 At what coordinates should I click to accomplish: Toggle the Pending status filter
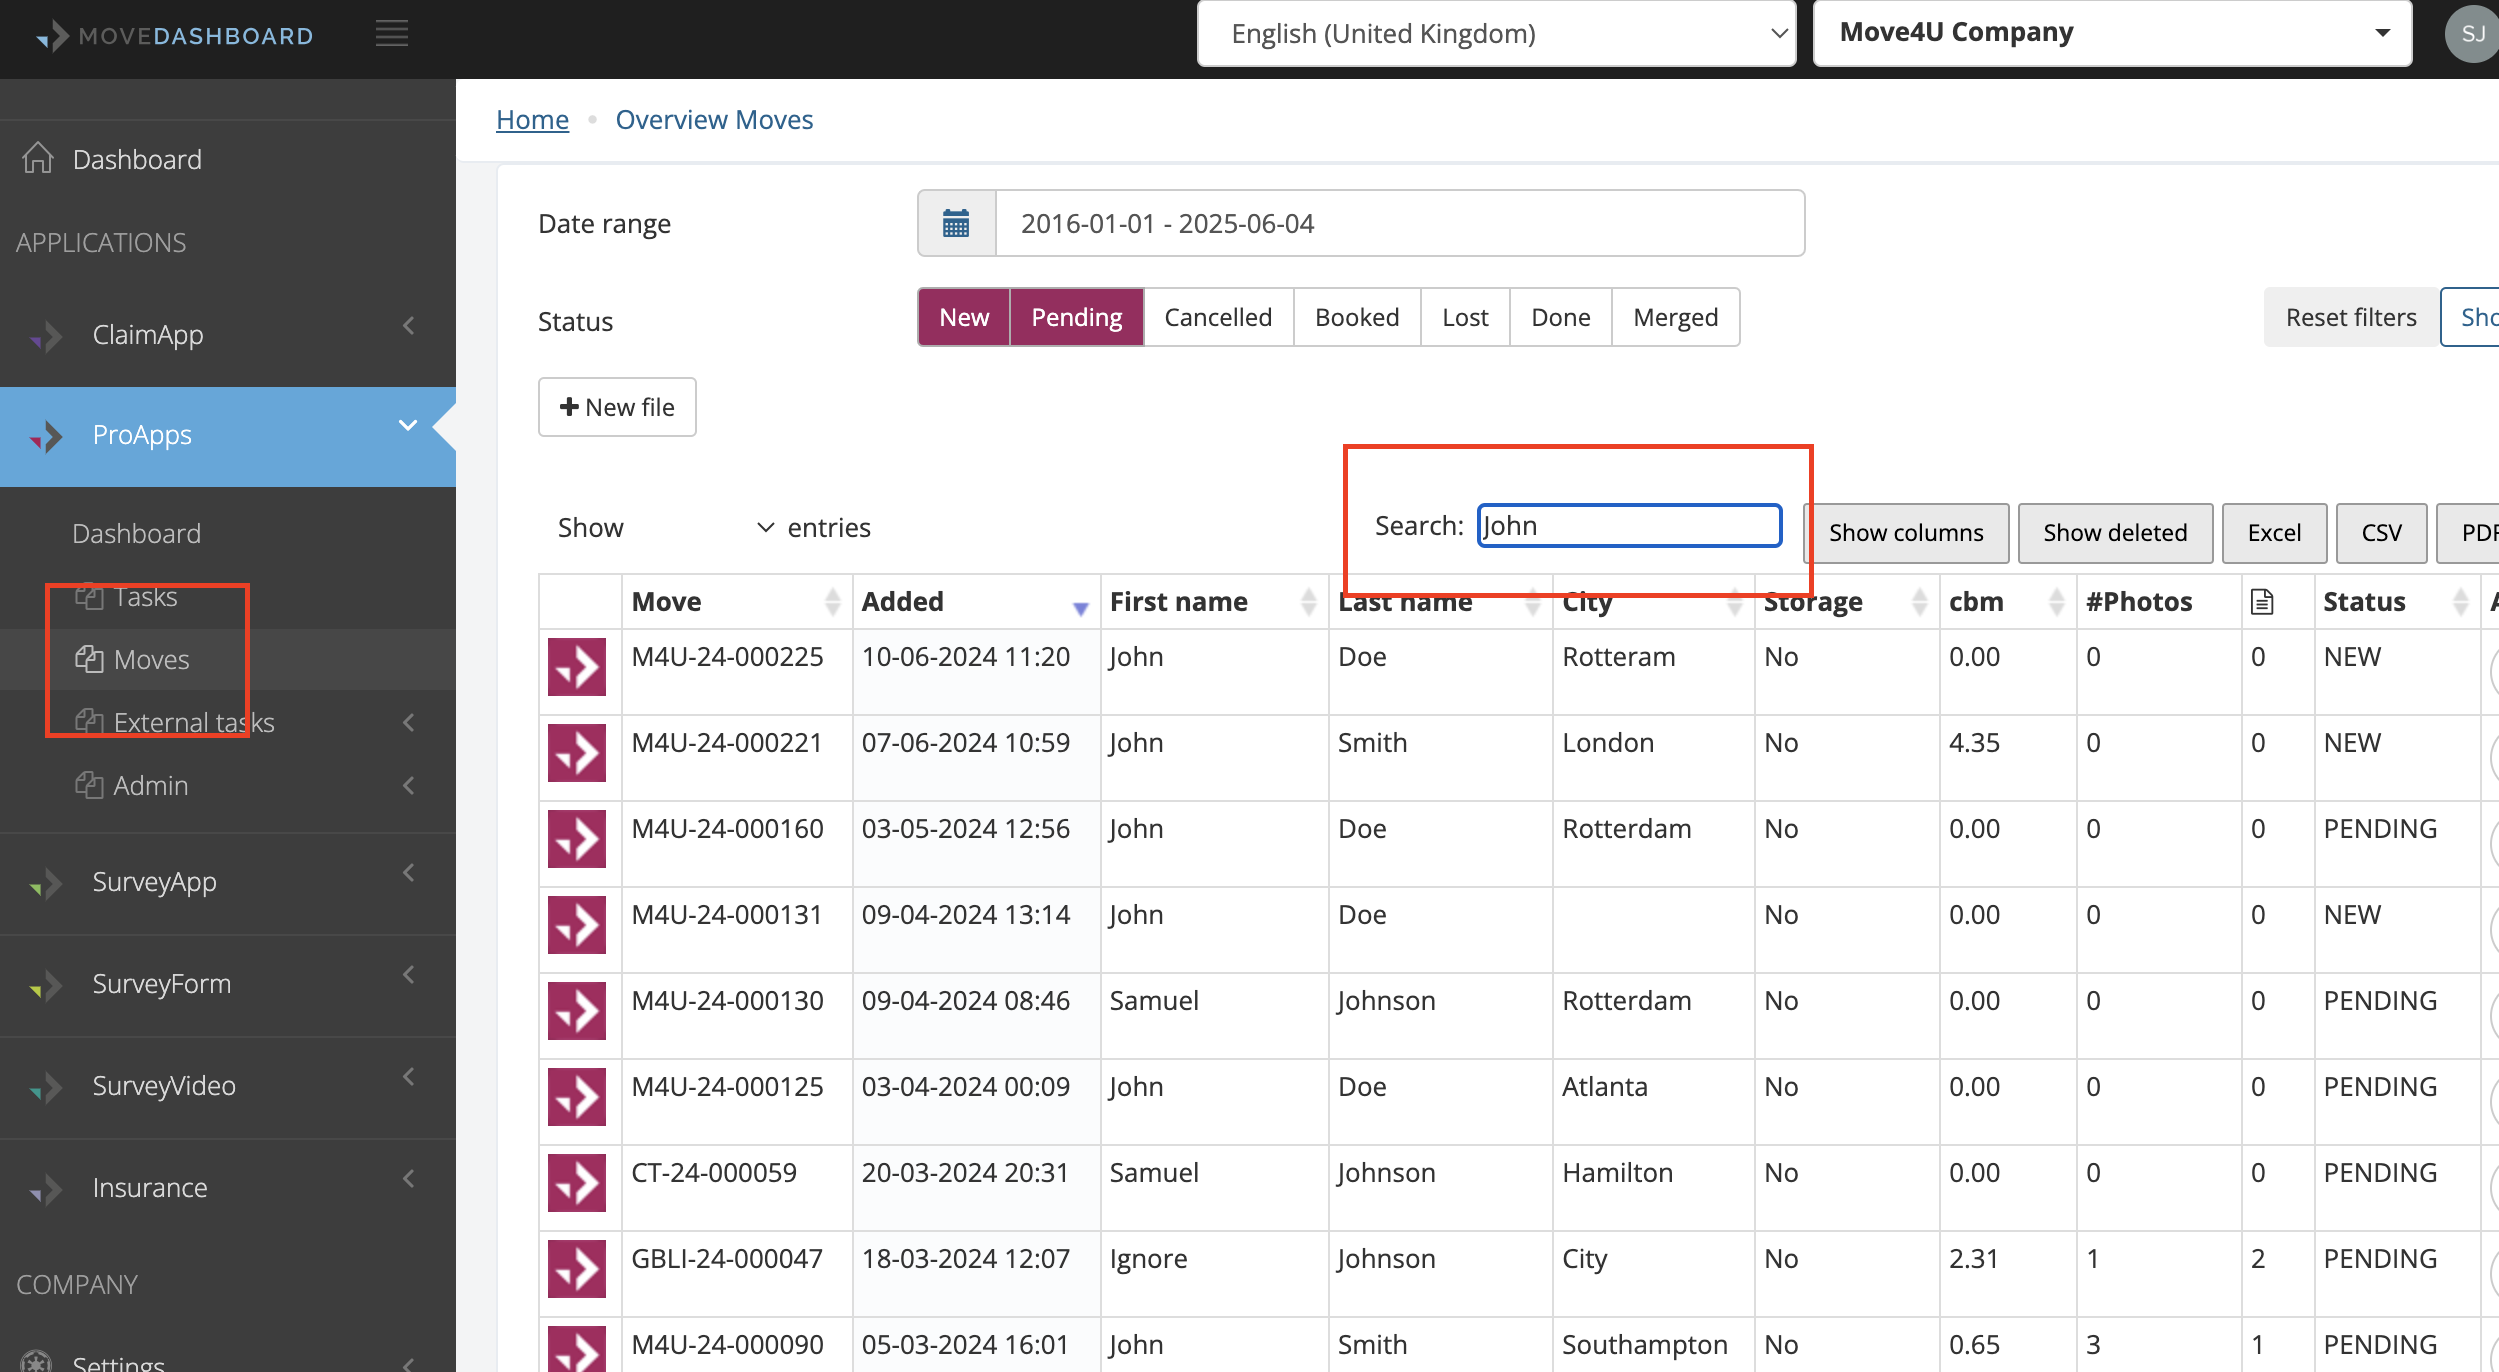[x=1076, y=317]
